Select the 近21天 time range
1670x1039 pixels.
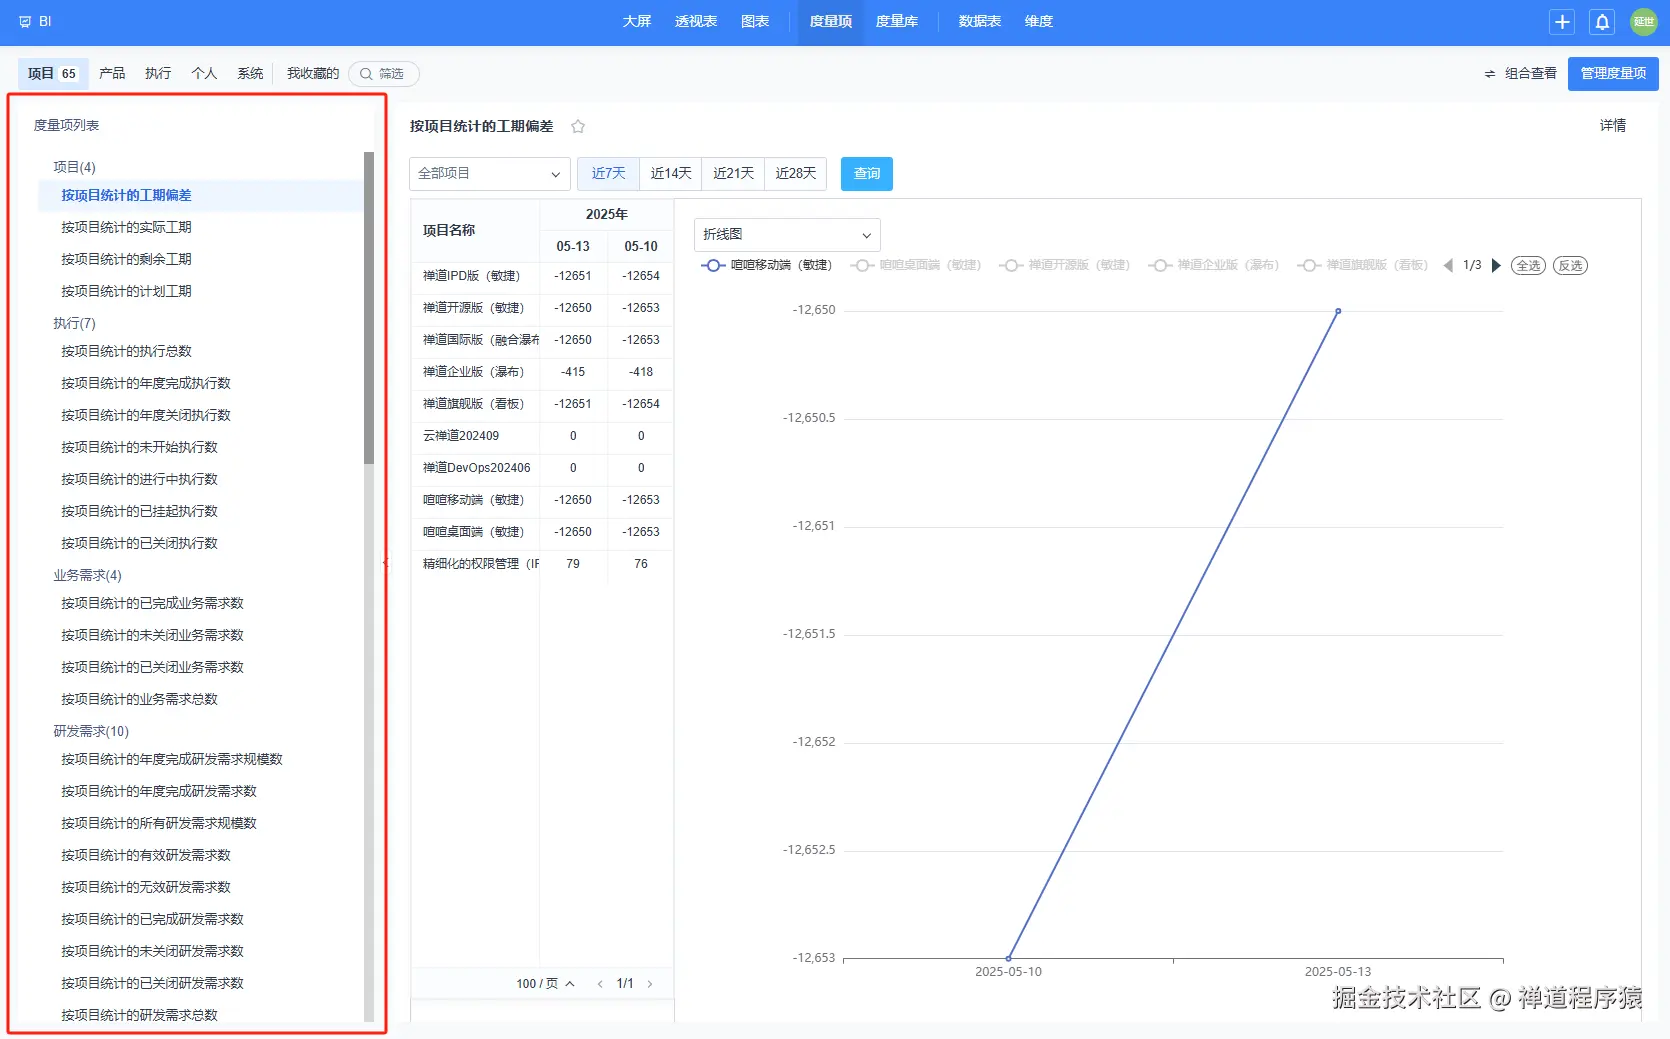click(x=733, y=174)
